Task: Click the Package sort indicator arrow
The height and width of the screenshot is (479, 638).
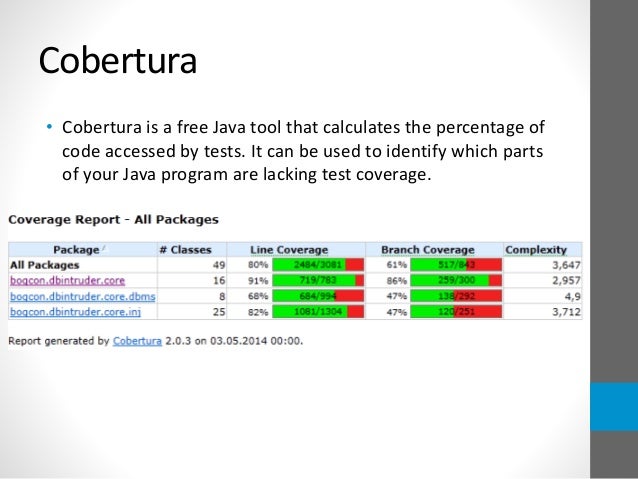Action: (x=104, y=248)
